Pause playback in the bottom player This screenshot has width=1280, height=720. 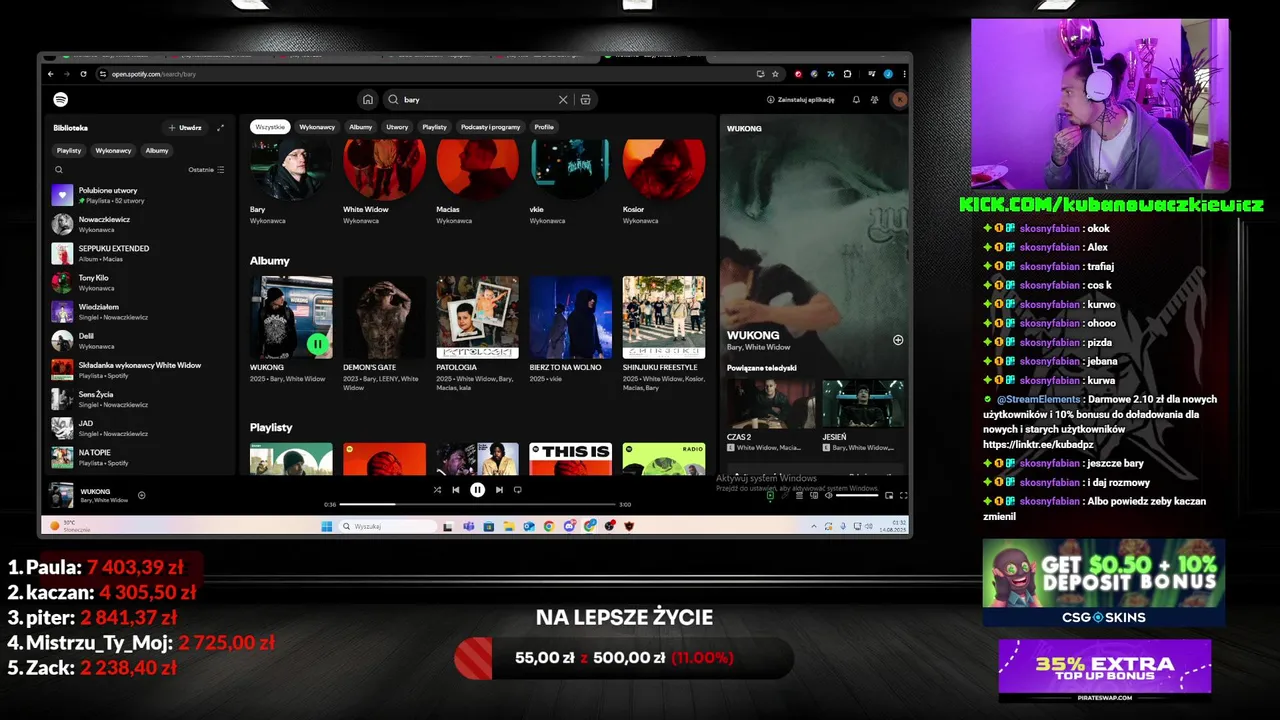(x=477, y=490)
